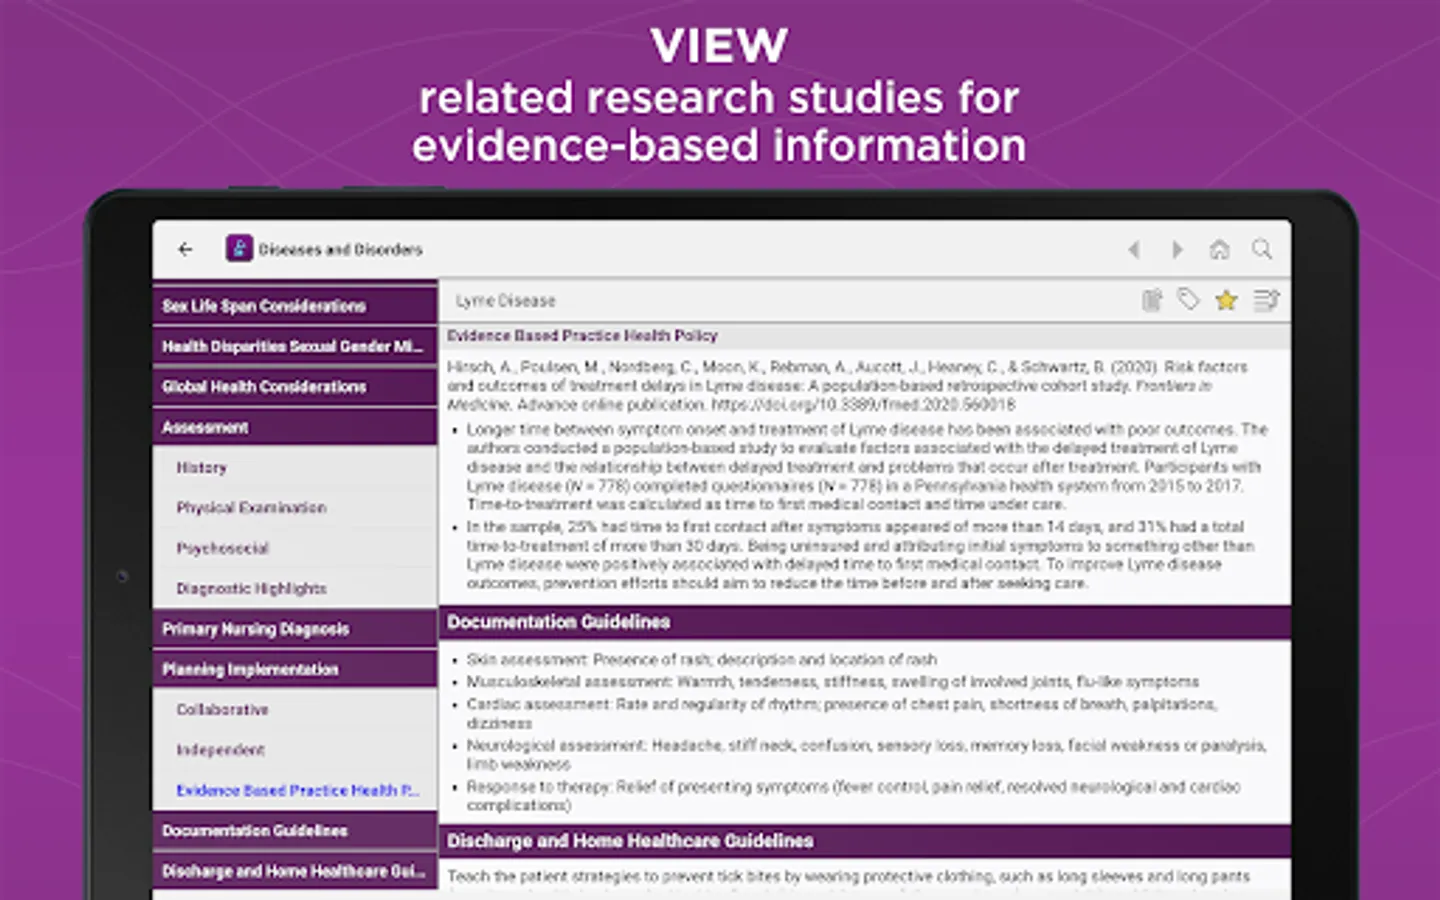Toggle the favorite star for Lyme Disease
The height and width of the screenshot is (900, 1440).
tap(1226, 300)
